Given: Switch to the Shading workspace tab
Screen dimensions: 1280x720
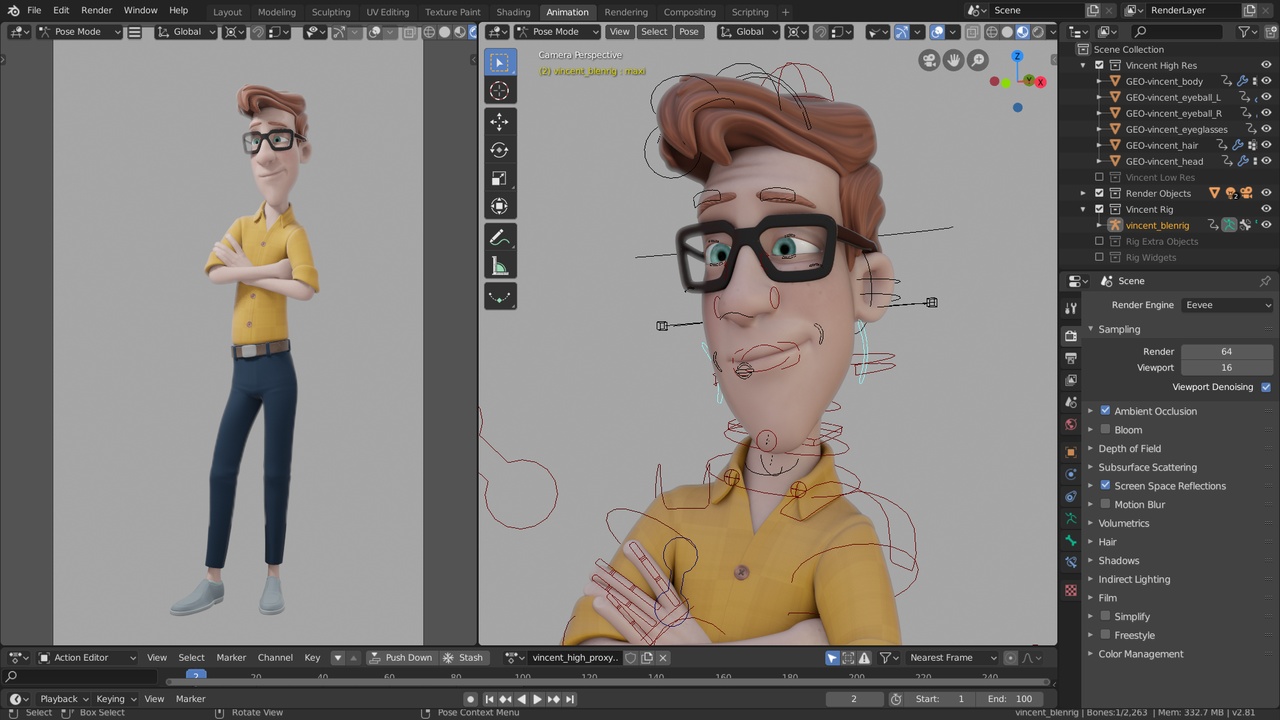Looking at the screenshot, I should [x=513, y=12].
